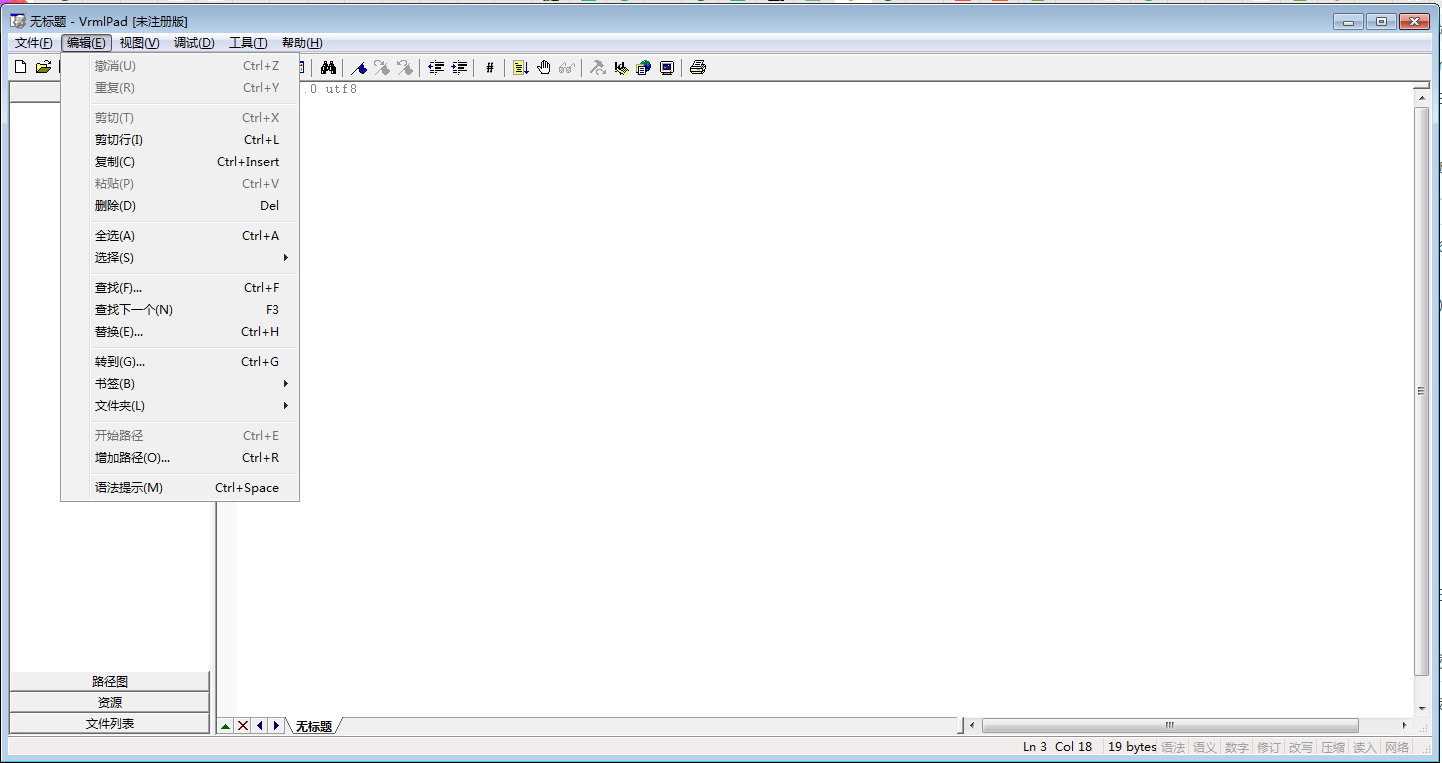This screenshot has width=1442, height=763.
Task: Open the 文件(F) menu
Action: point(34,42)
